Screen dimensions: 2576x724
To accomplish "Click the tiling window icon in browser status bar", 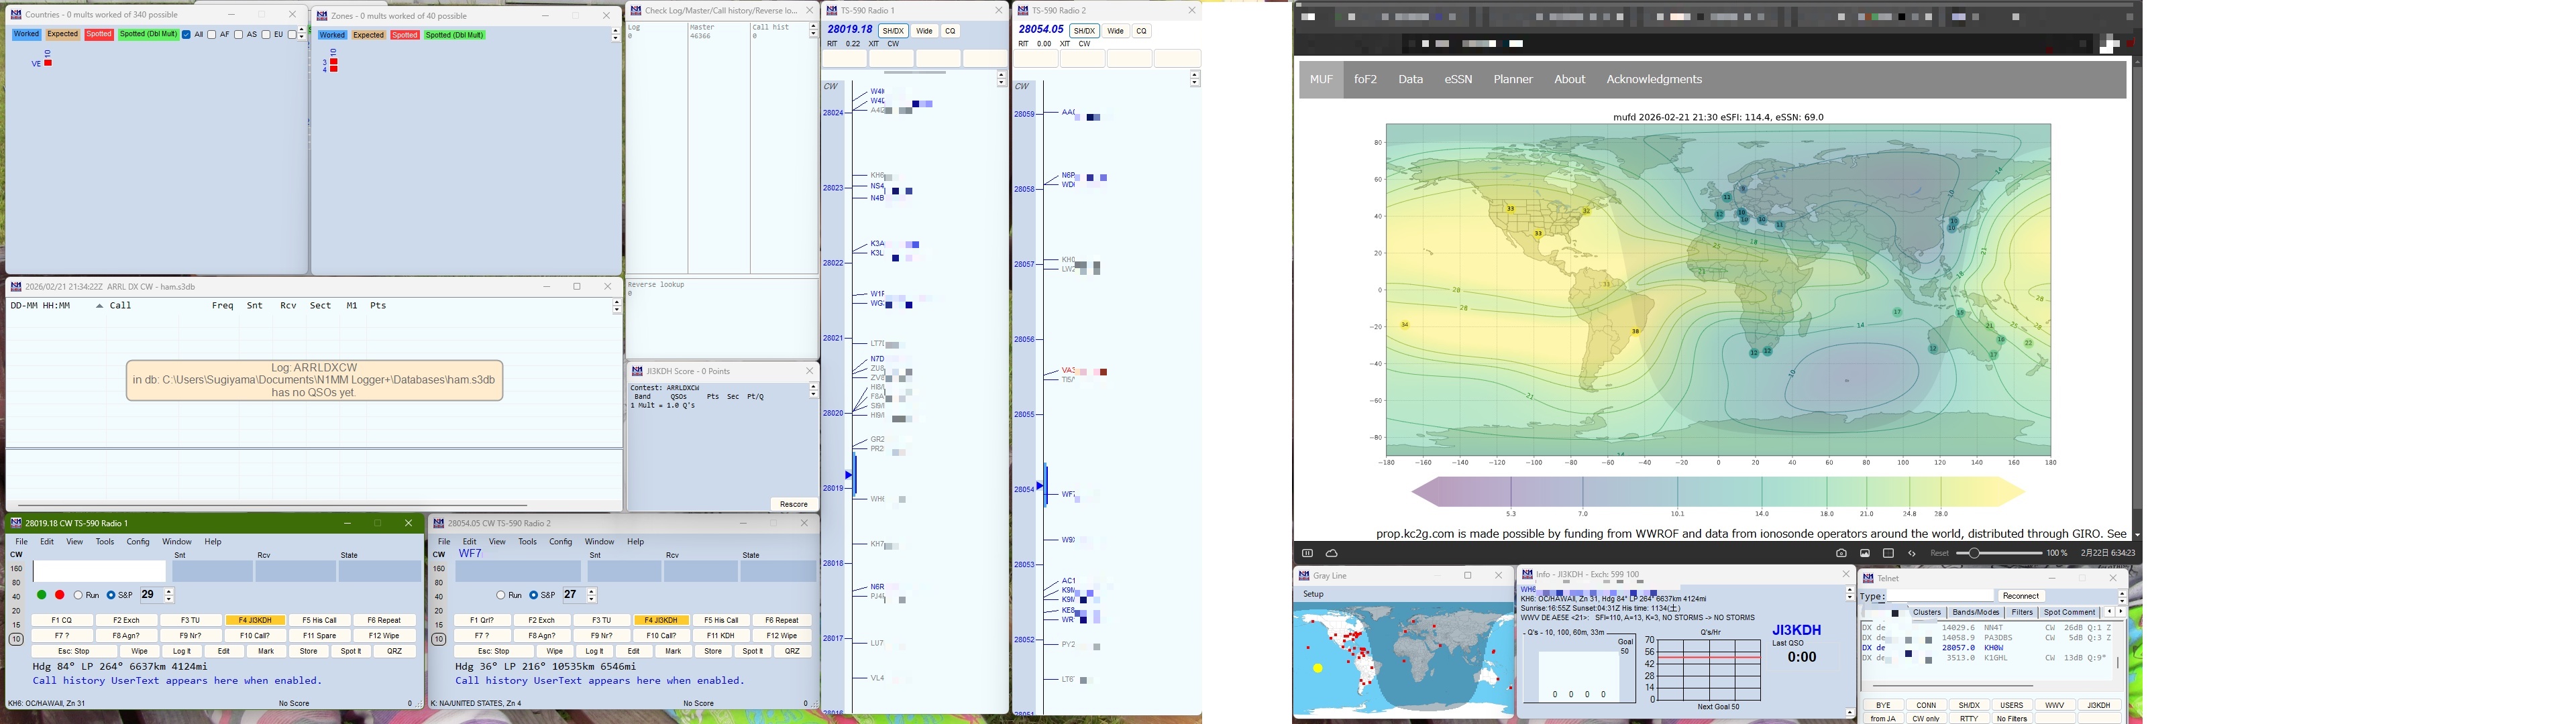I will [x=1888, y=553].
